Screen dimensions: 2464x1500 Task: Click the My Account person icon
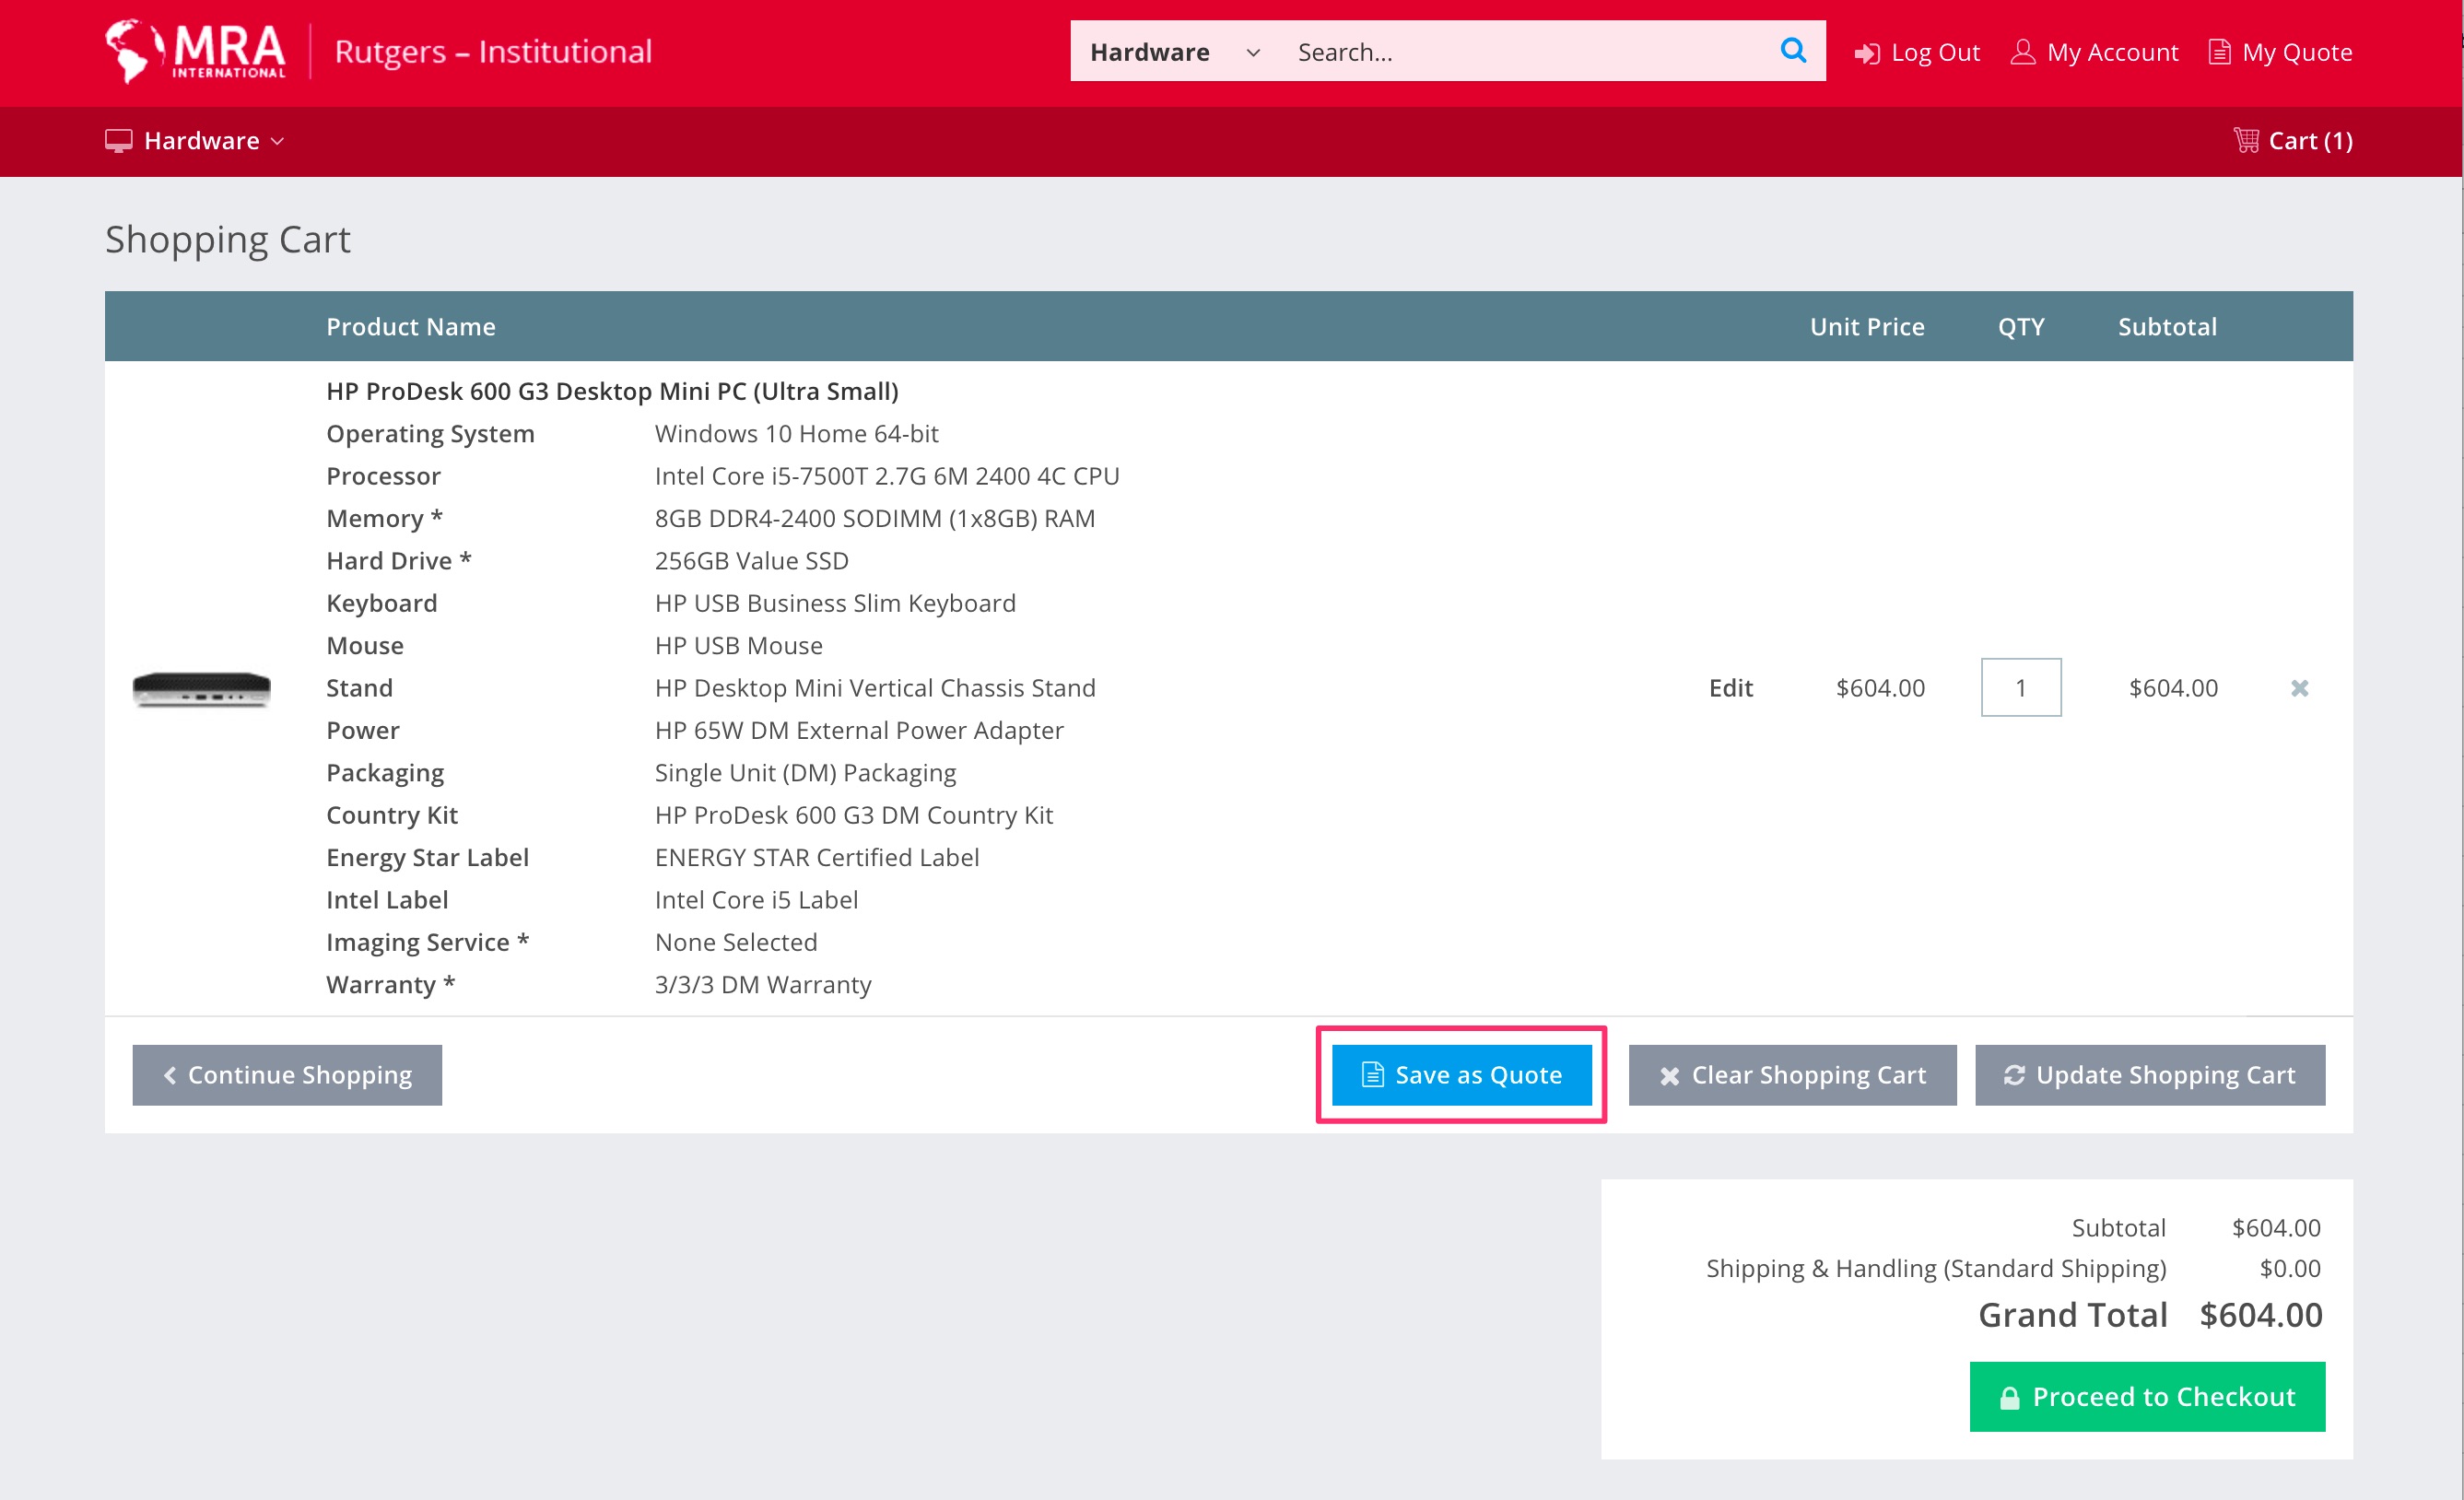point(2022,52)
